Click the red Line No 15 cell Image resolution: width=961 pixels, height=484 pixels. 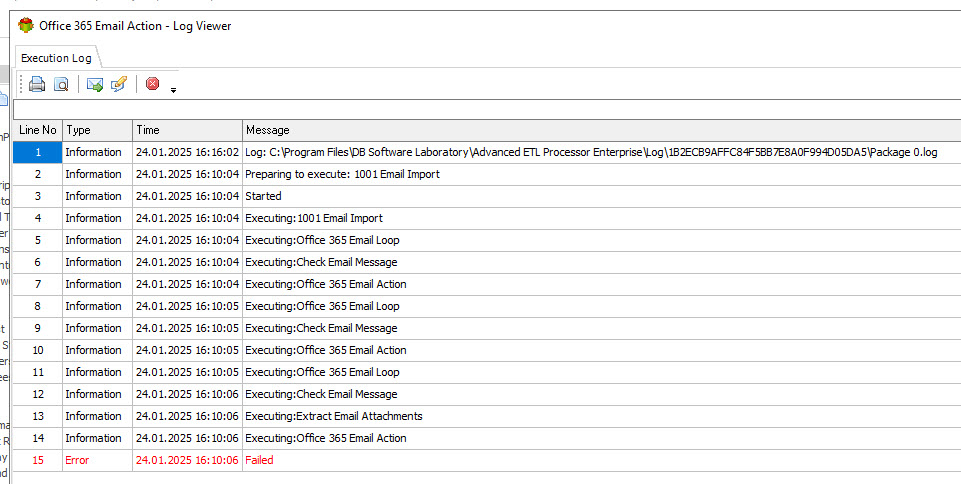point(37,460)
